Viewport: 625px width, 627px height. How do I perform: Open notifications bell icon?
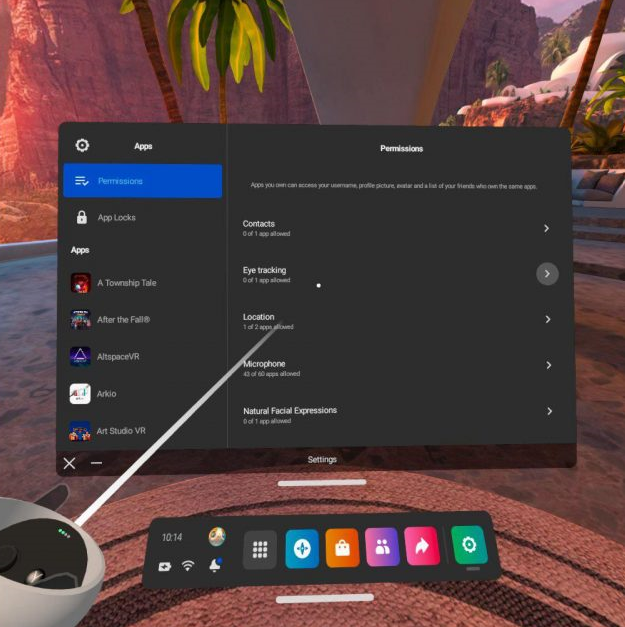click(x=216, y=565)
